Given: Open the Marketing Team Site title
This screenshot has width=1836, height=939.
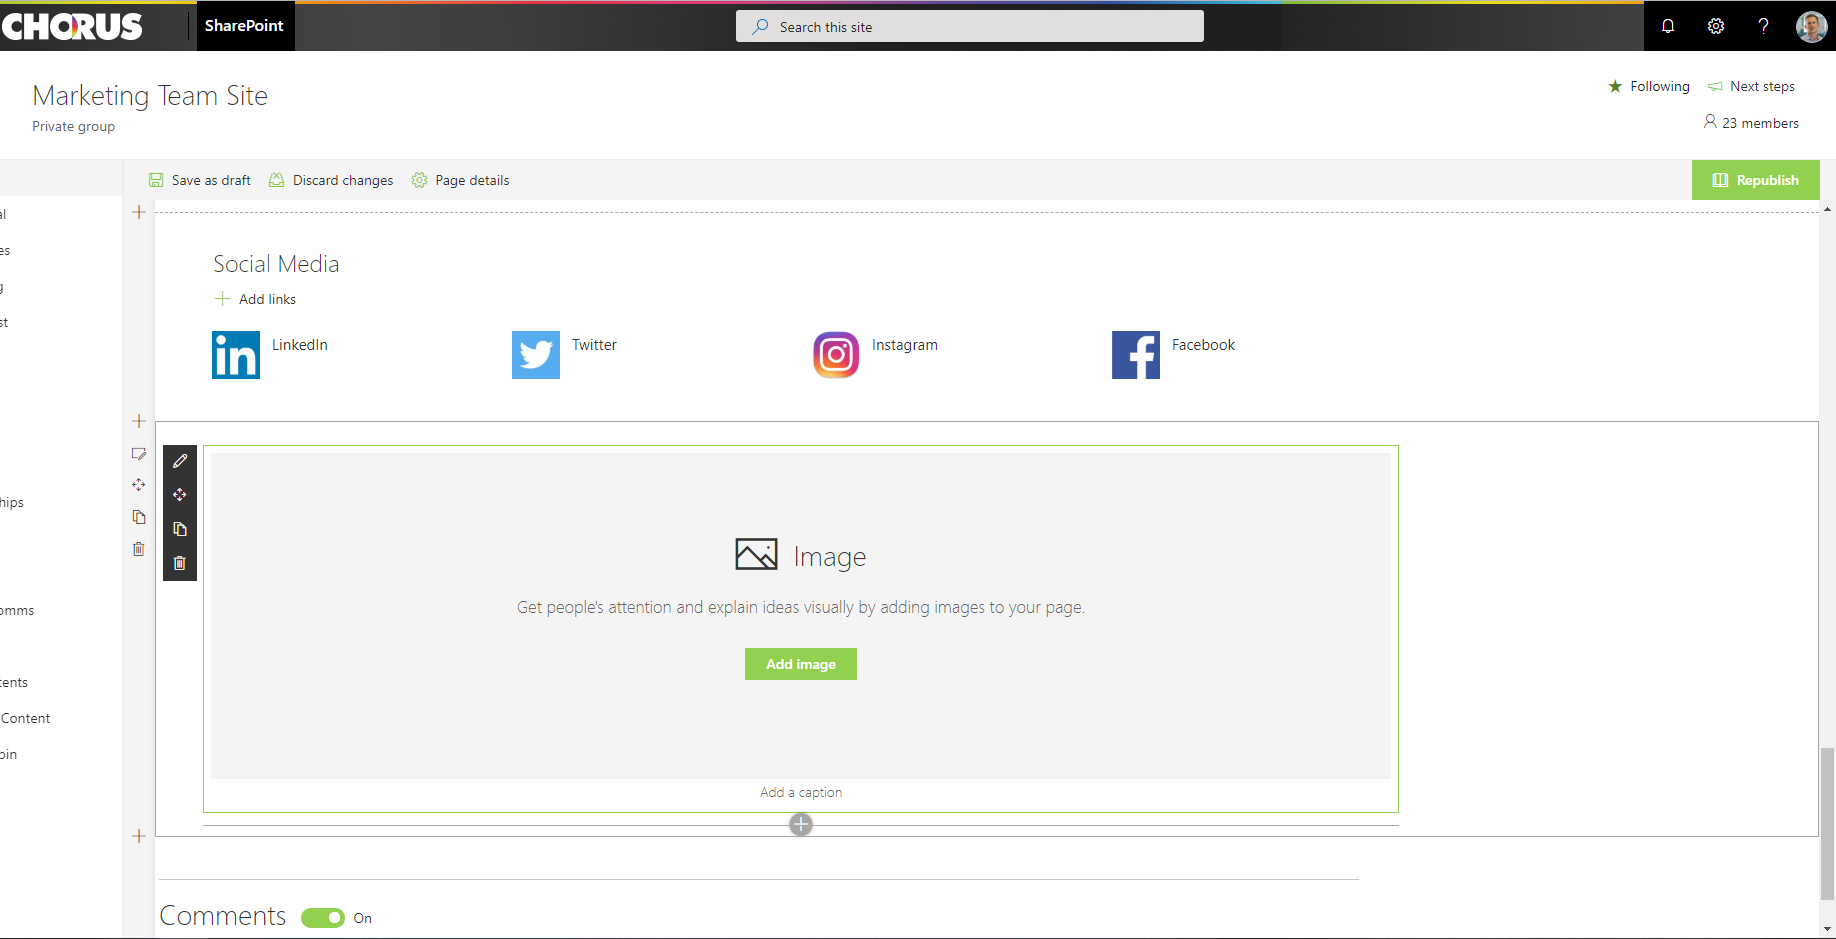Looking at the screenshot, I should pyautogui.click(x=150, y=96).
